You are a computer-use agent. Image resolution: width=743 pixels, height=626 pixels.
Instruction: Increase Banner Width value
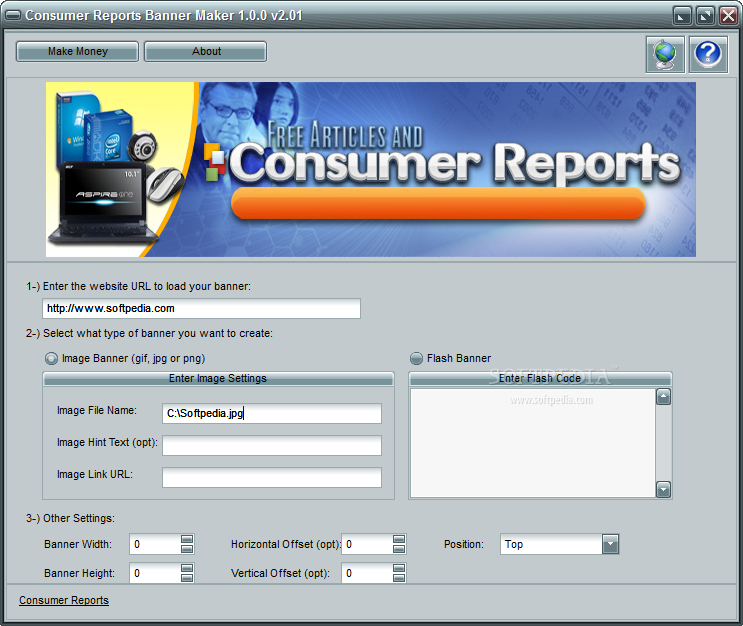[187, 539]
